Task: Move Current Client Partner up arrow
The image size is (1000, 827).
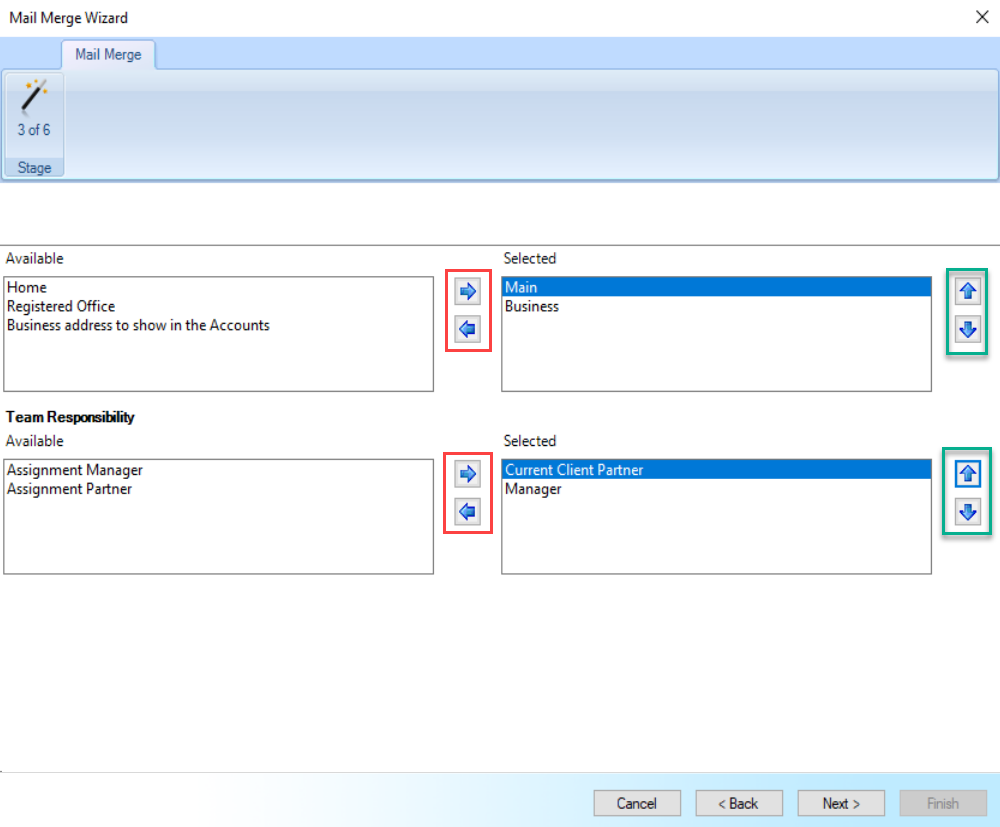Action: click(x=967, y=474)
